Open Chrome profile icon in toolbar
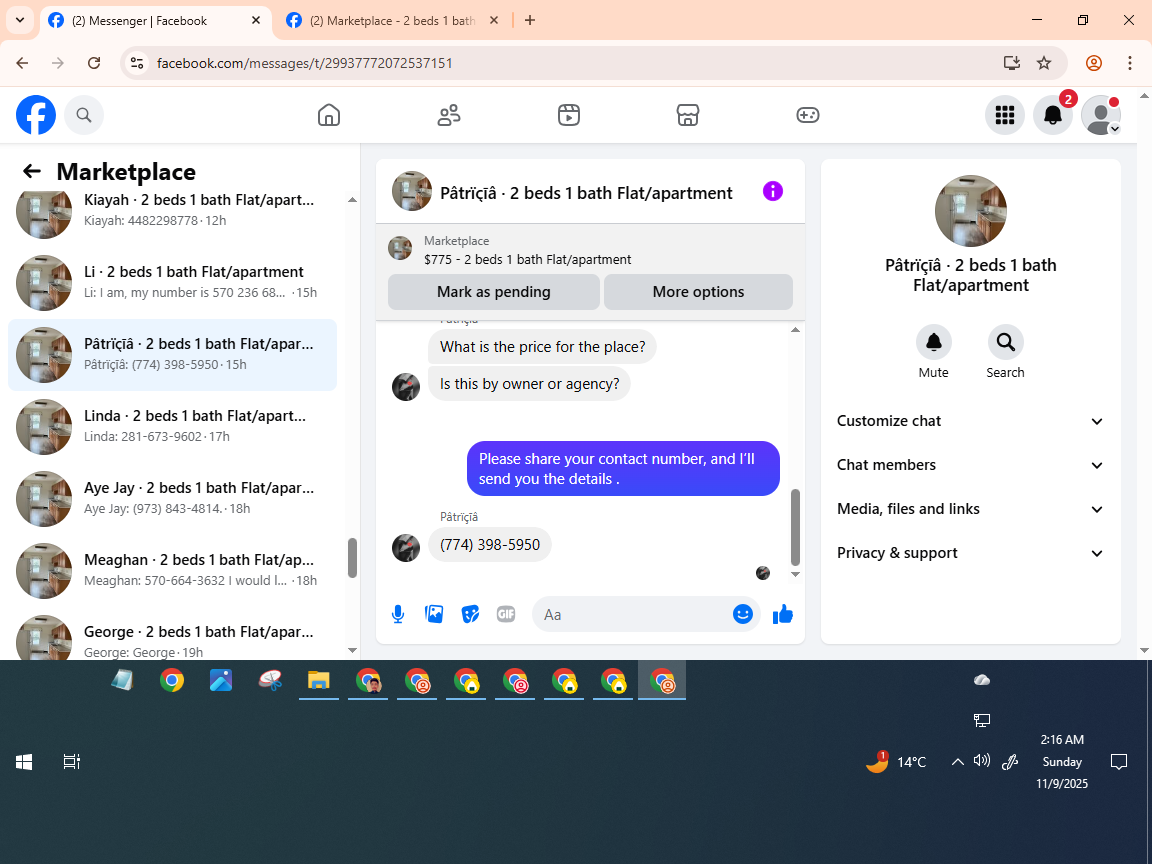Viewport: 1152px width, 864px height. point(1094,63)
